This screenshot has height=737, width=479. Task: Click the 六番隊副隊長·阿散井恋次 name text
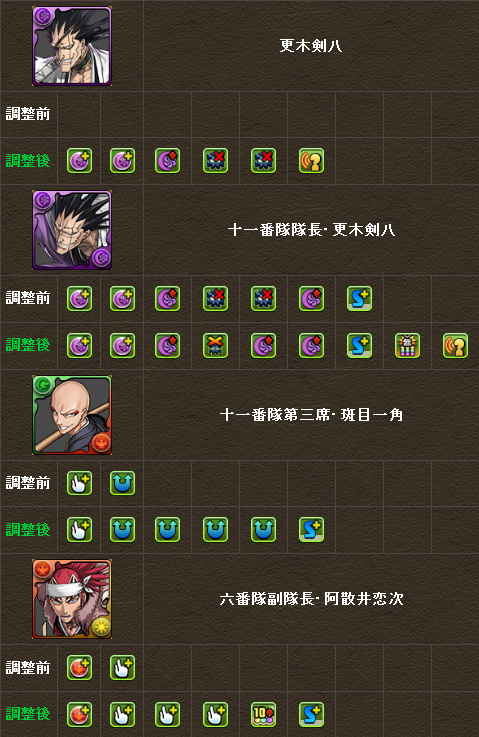coord(311,599)
